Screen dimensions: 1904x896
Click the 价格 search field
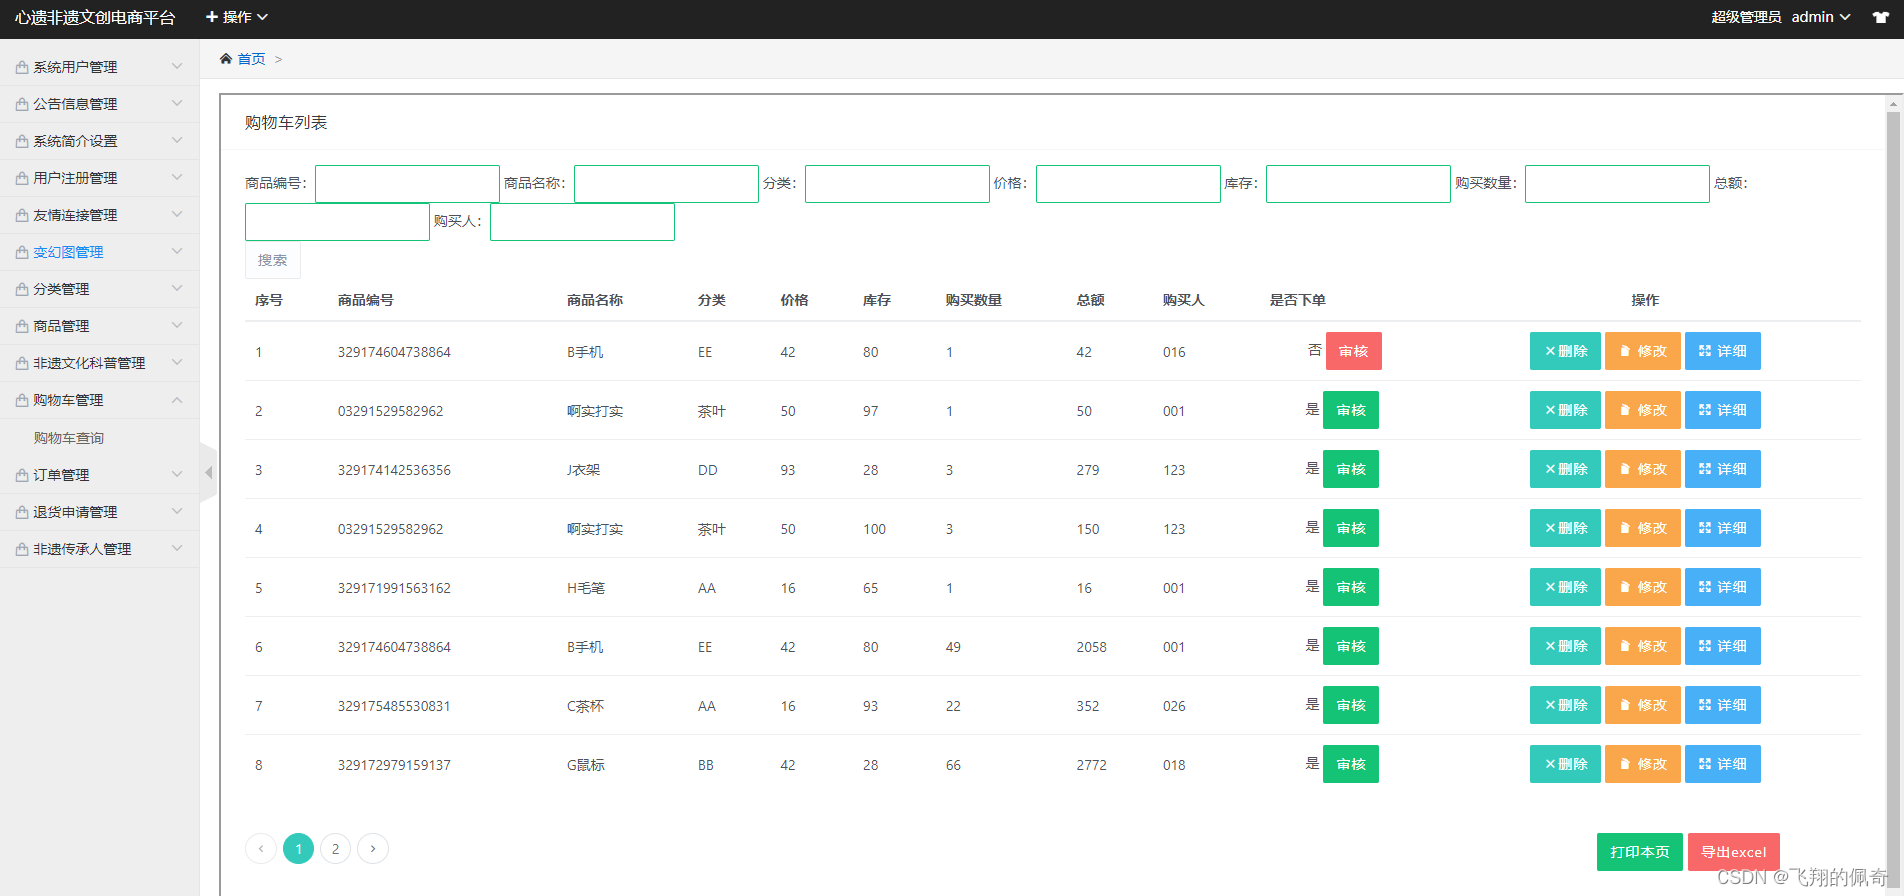[1128, 184]
